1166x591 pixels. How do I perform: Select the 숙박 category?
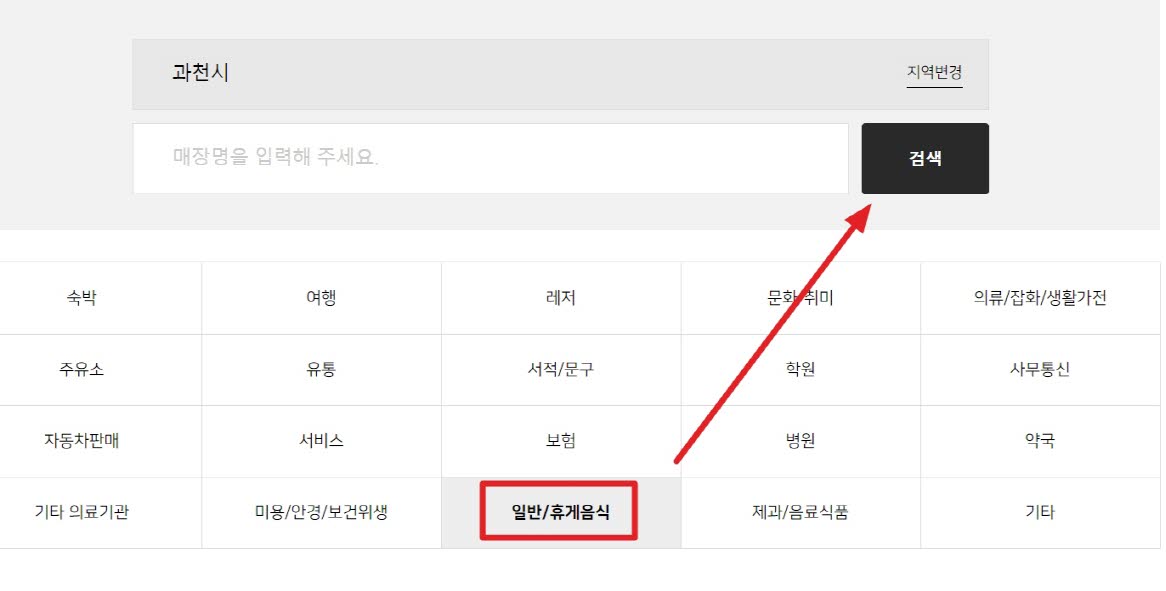click(x=82, y=298)
